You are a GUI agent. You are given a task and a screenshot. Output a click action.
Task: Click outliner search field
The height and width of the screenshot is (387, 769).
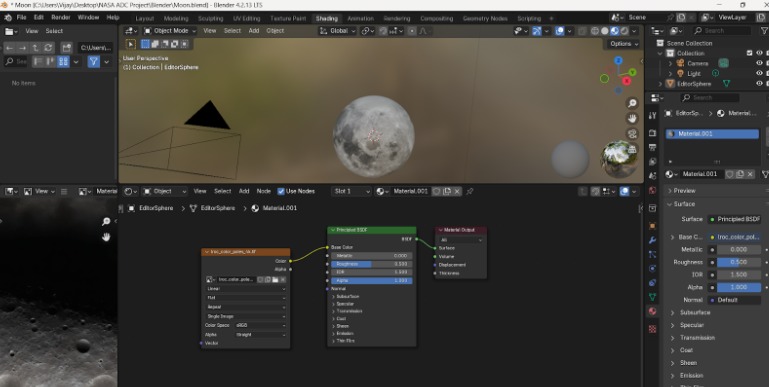point(721,31)
